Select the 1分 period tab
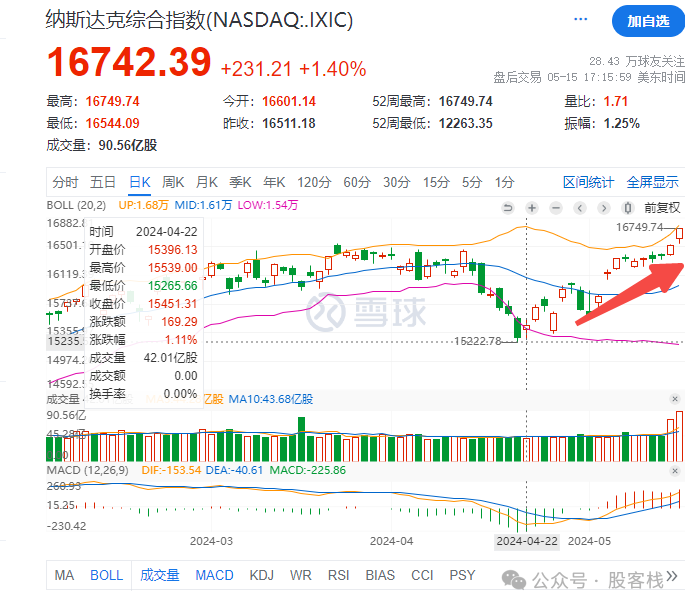The height and width of the screenshot is (607, 685). 504,182
